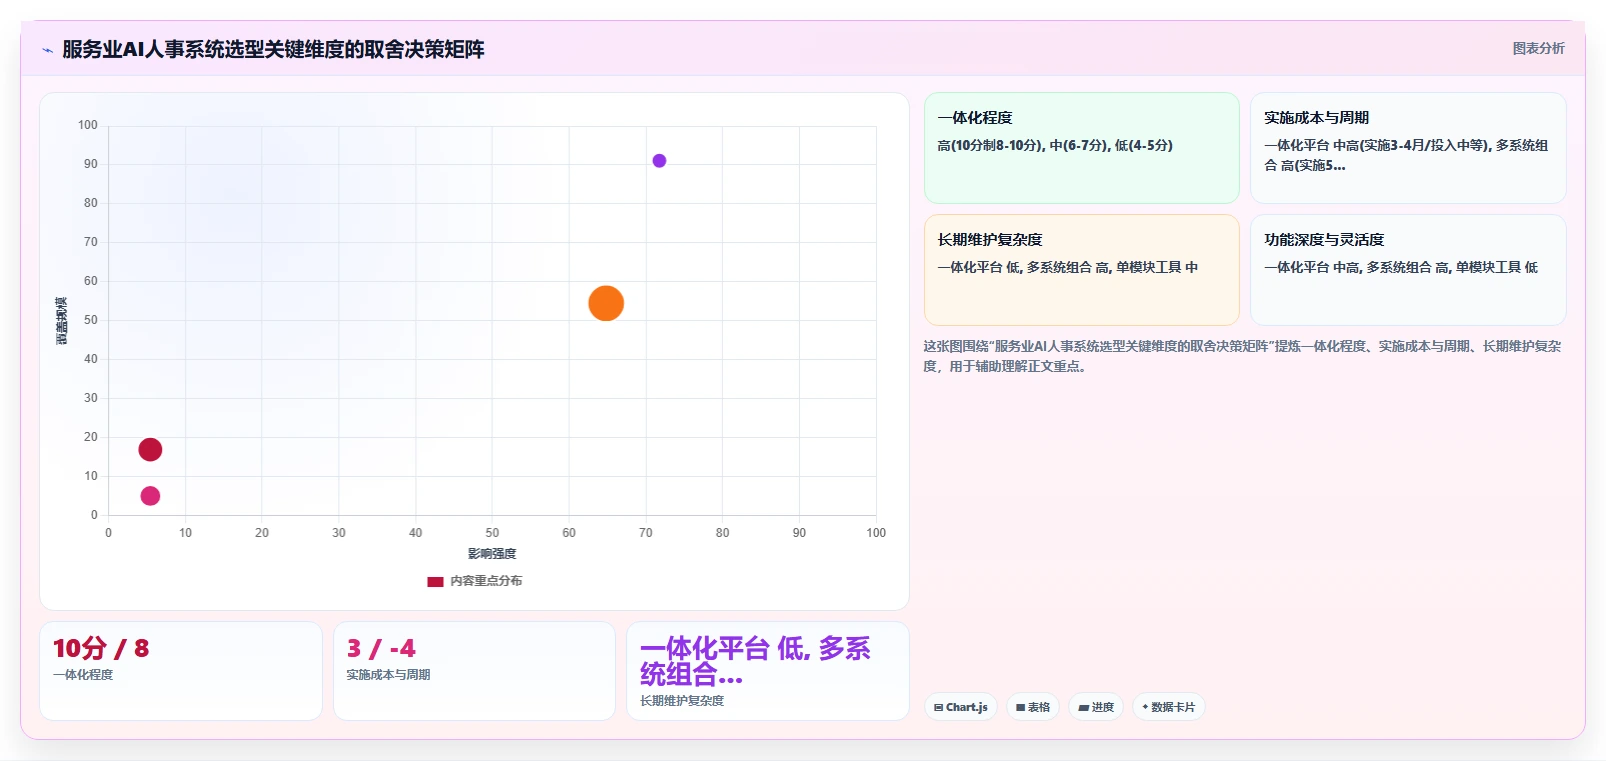Click the 10分 / 8 stat value

click(101, 648)
